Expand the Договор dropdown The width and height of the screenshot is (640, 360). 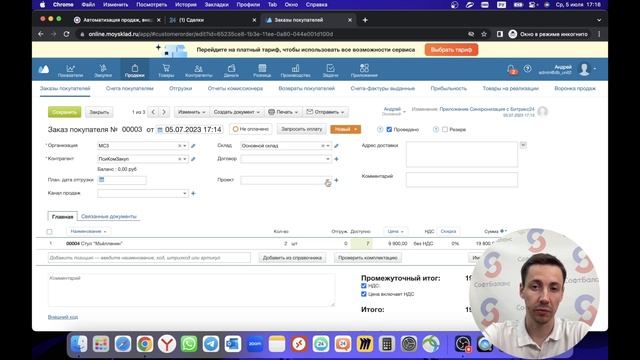pyautogui.click(x=327, y=159)
